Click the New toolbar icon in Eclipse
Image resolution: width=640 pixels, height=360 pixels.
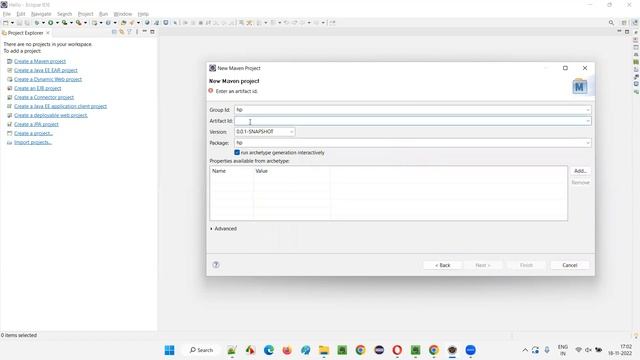6,23
